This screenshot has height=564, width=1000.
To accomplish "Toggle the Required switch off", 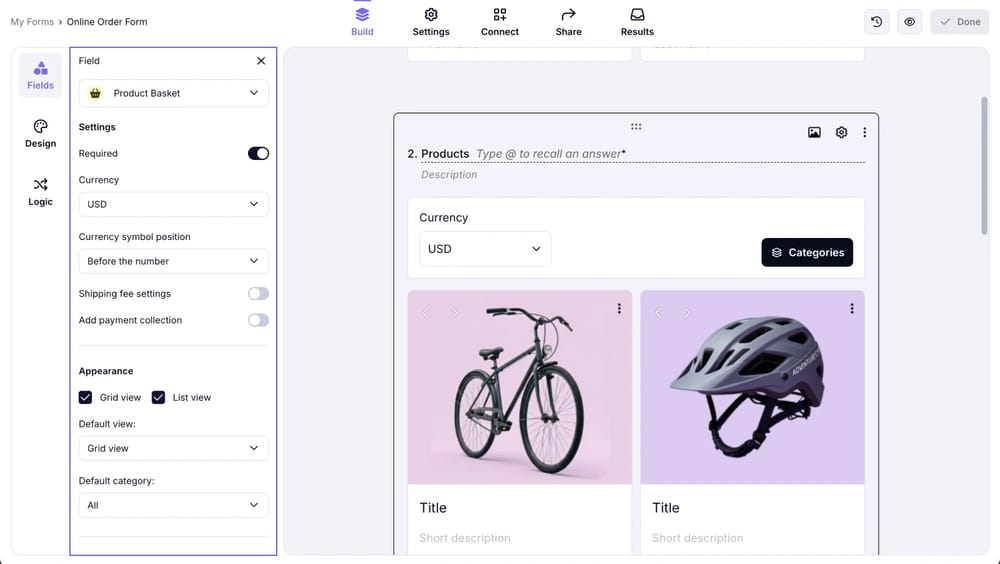I will (x=258, y=153).
